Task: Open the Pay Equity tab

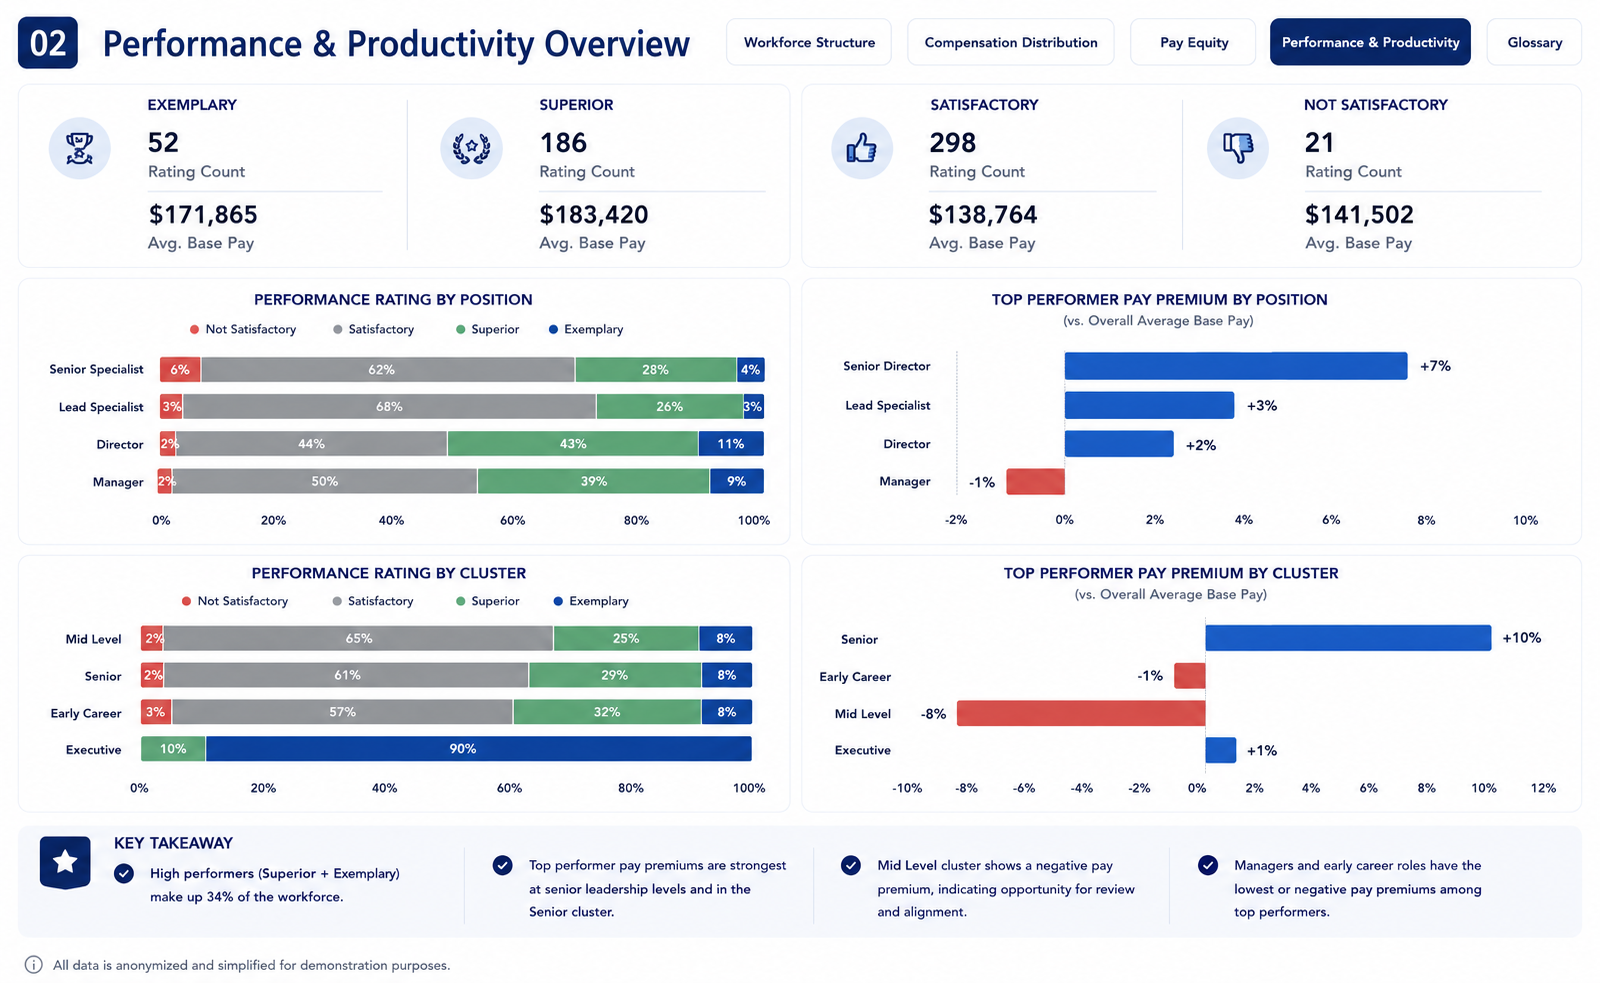Action: [1193, 42]
